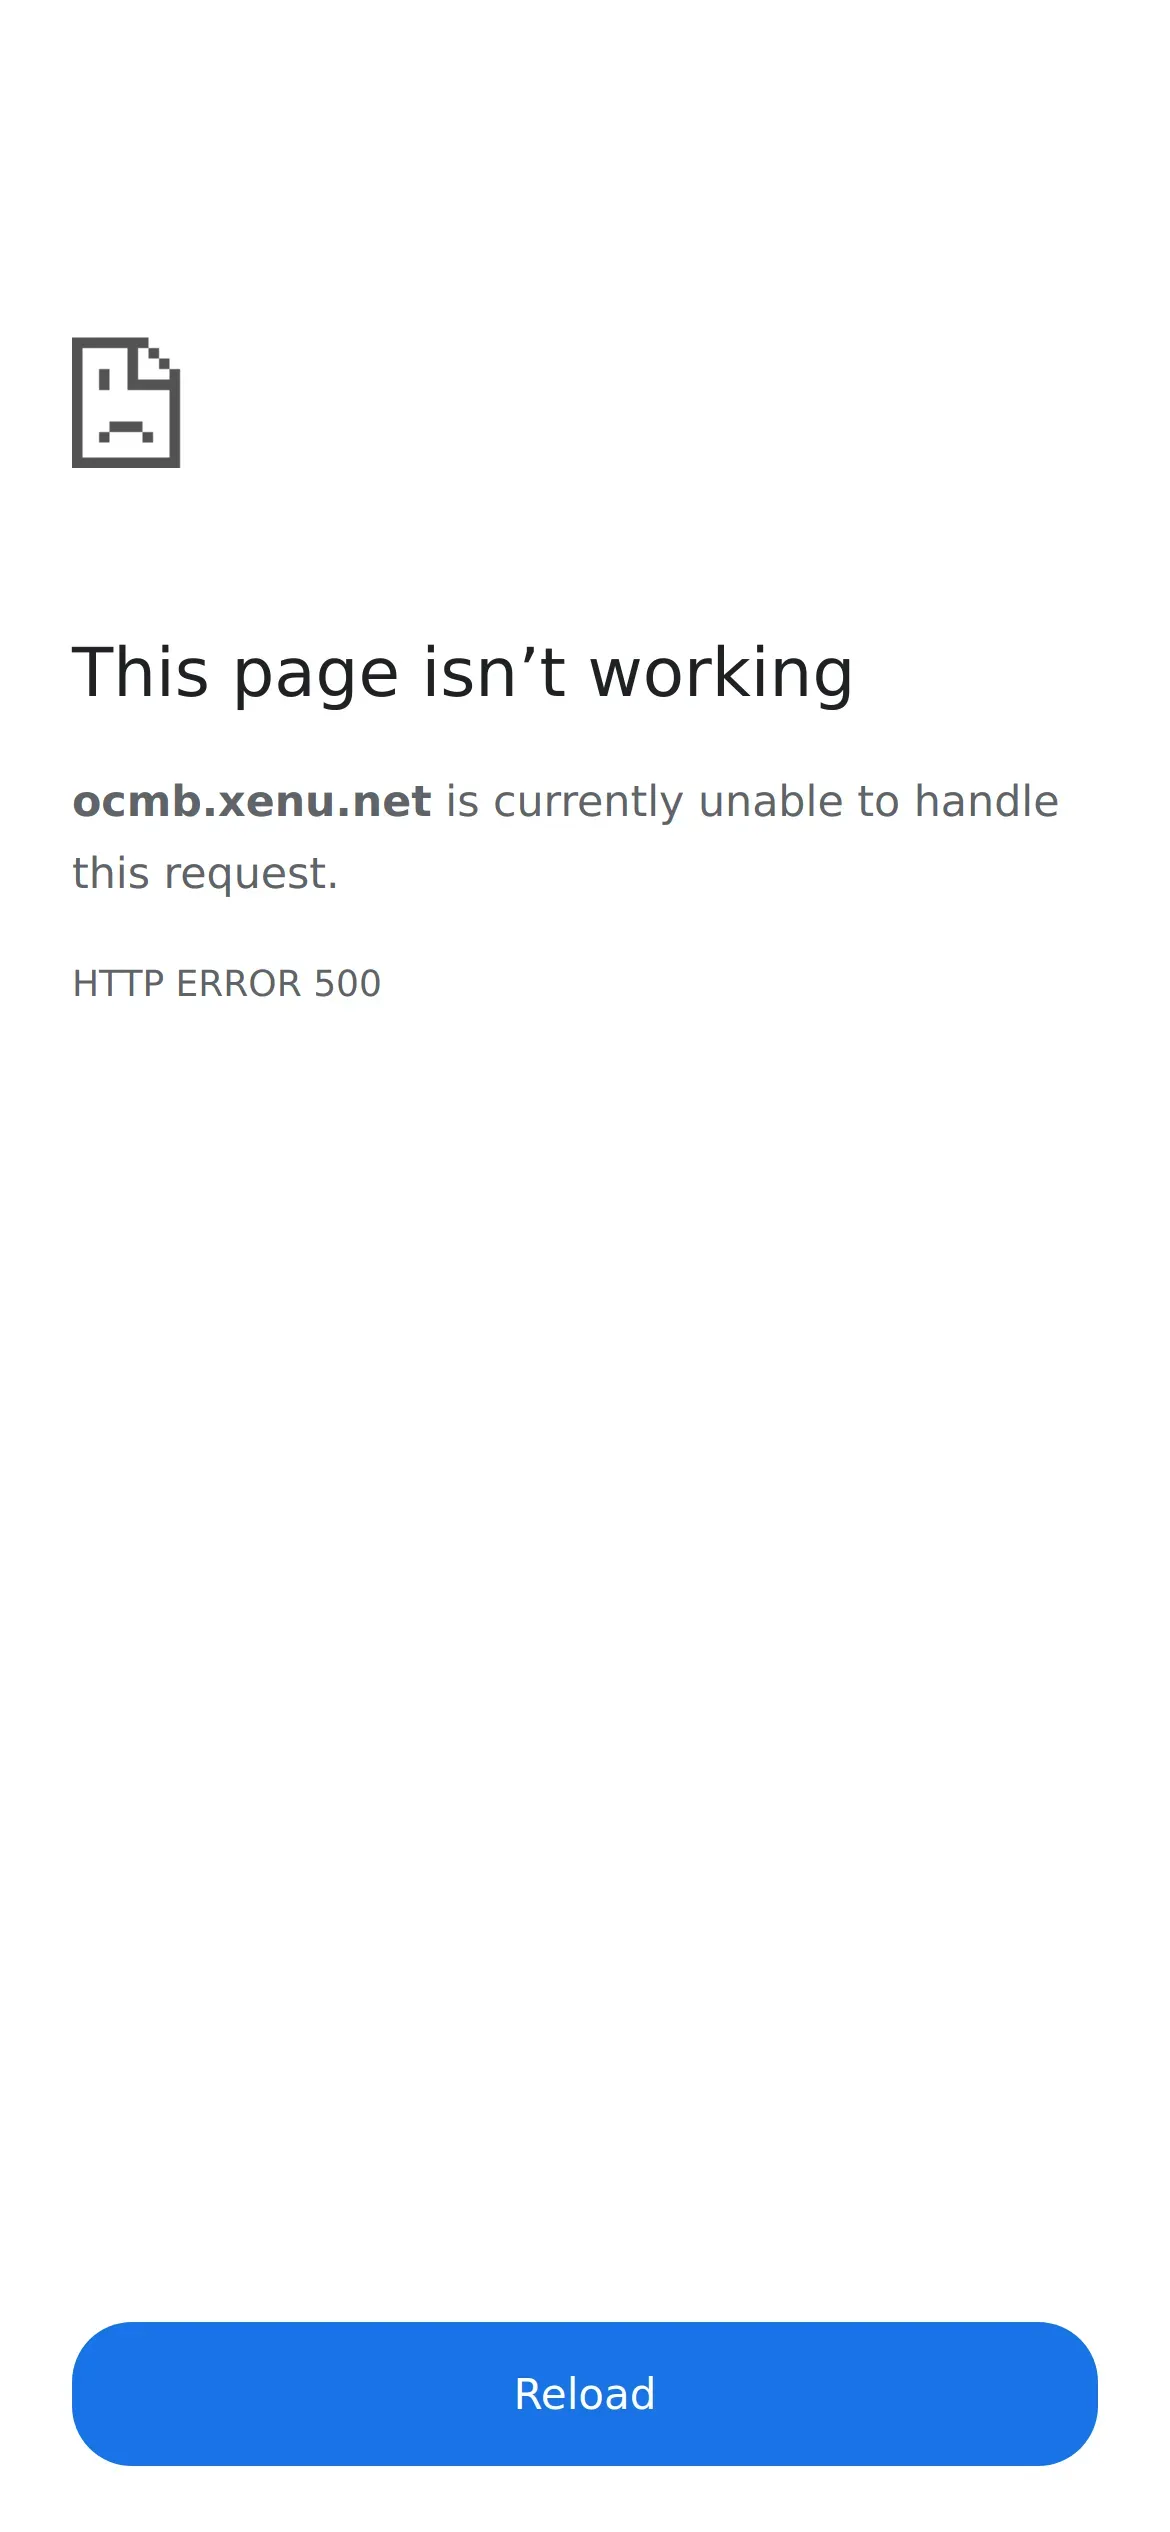Click the word "HTTP" in the error code

(x=118, y=983)
